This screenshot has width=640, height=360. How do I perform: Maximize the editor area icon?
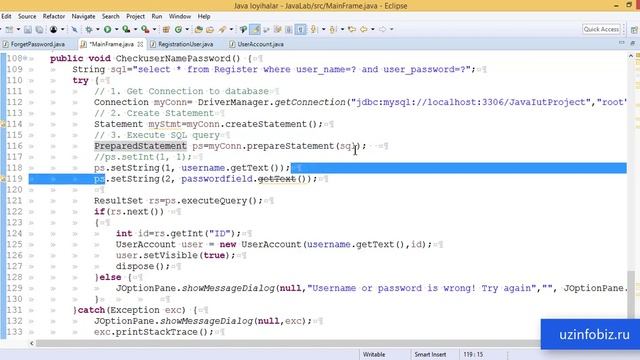[633, 42]
